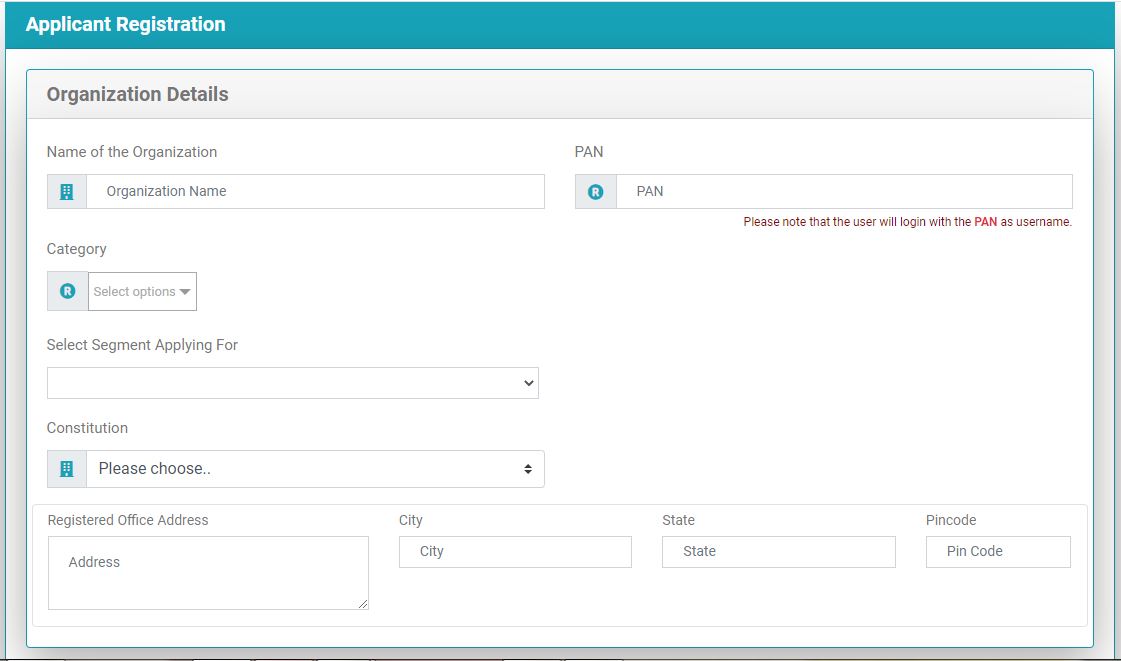Click the Address textarea resize handle
This screenshot has height=661, width=1121.
tap(363, 604)
